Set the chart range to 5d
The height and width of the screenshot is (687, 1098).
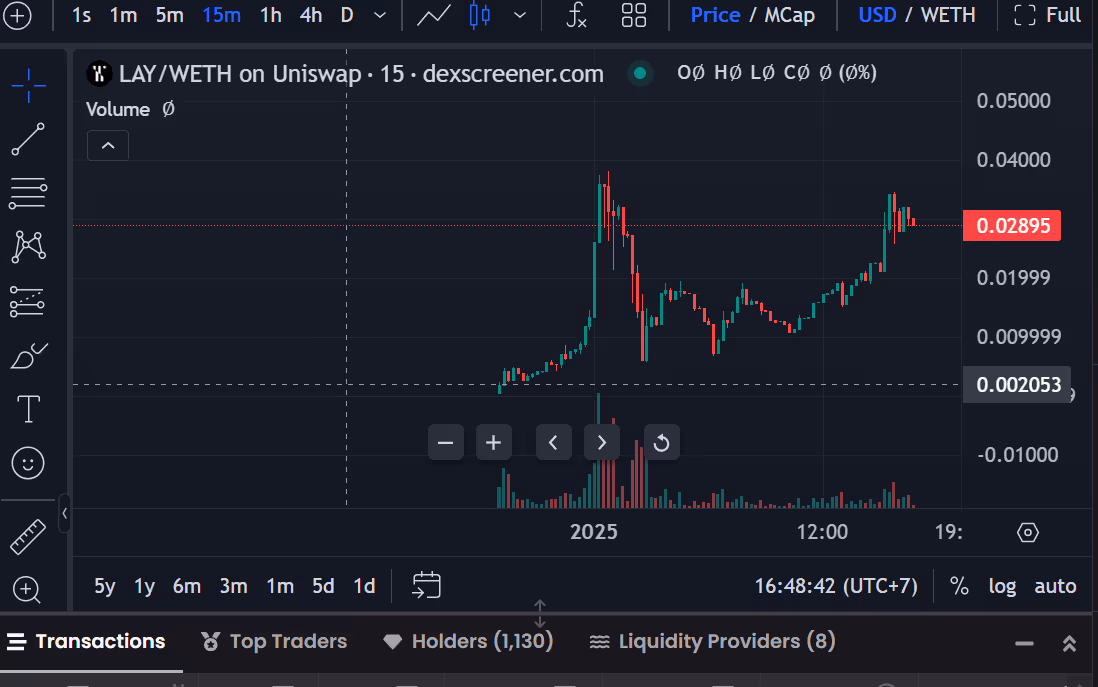[x=323, y=586]
